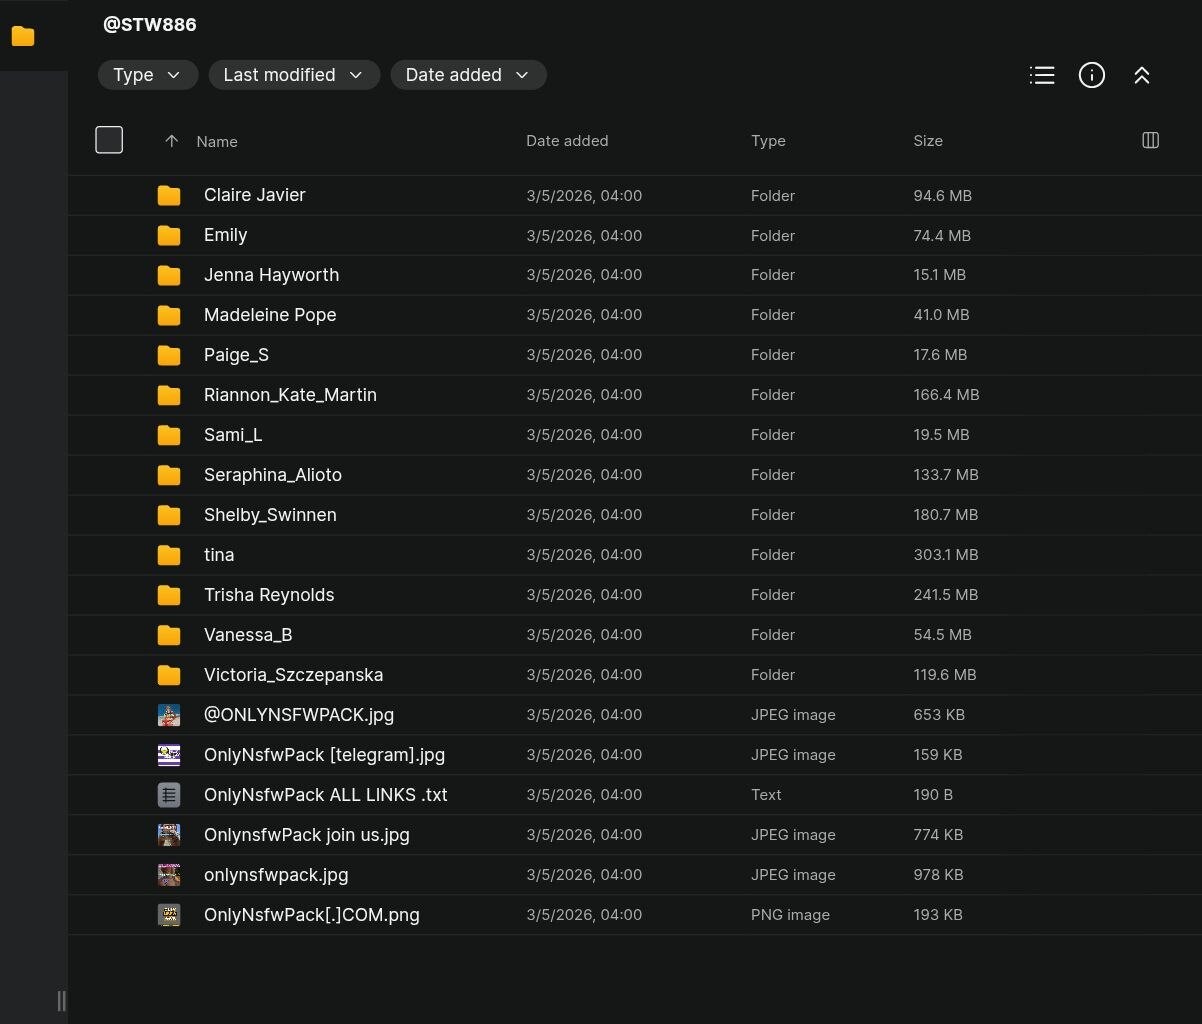The image size is (1202, 1024).
Task: Click the double chevron collapse icon
Action: click(x=1142, y=75)
